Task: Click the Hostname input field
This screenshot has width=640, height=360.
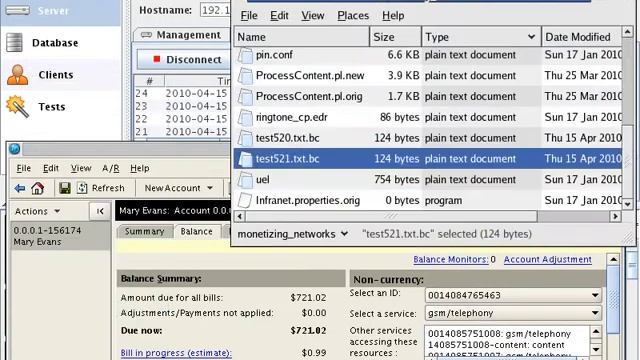Action: pos(216,10)
